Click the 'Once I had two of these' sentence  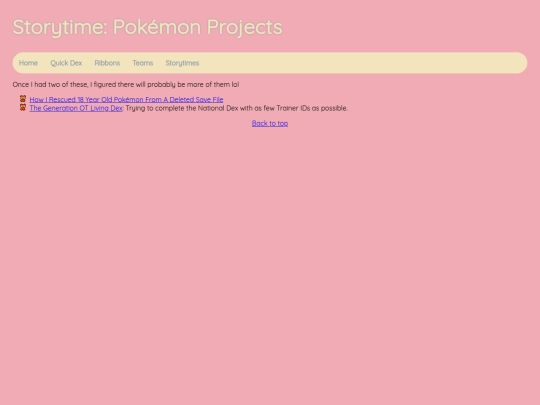126,84
